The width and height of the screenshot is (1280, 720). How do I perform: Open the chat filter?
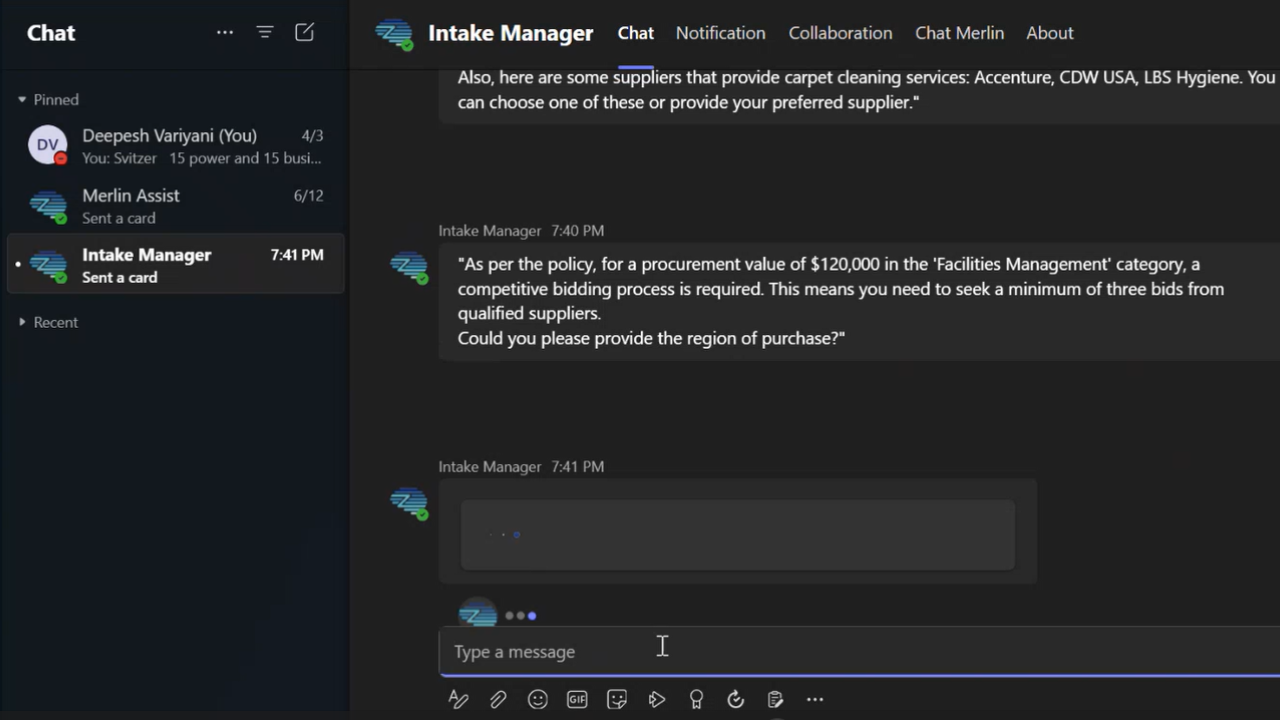tap(264, 32)
